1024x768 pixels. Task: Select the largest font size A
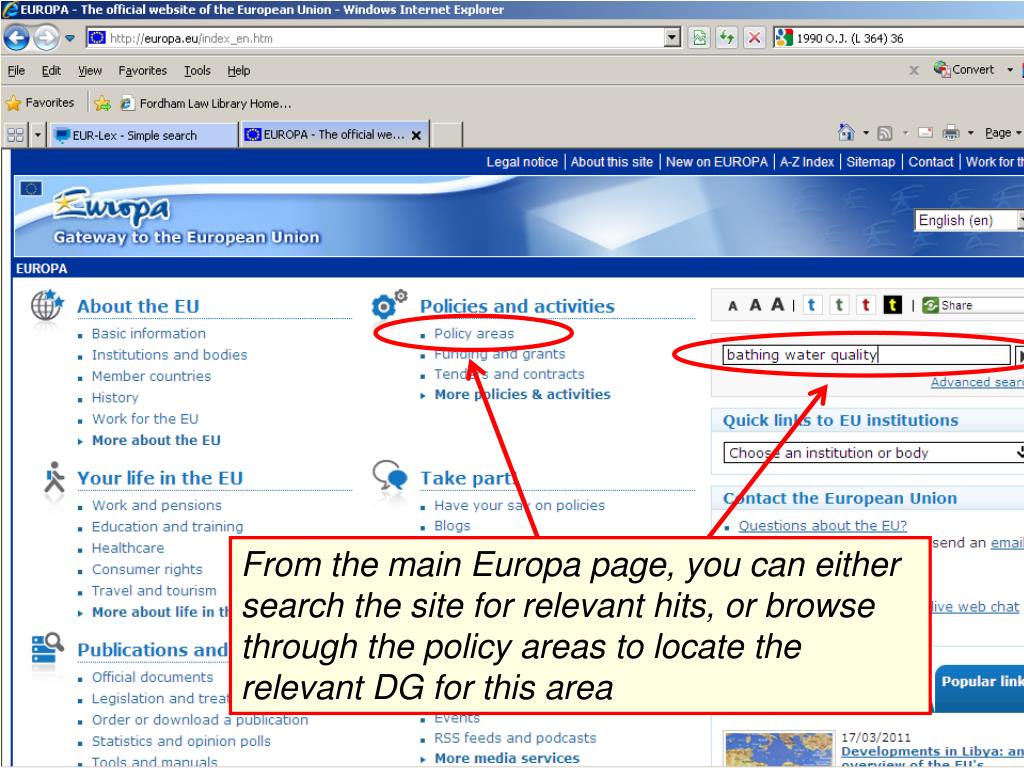777,304
